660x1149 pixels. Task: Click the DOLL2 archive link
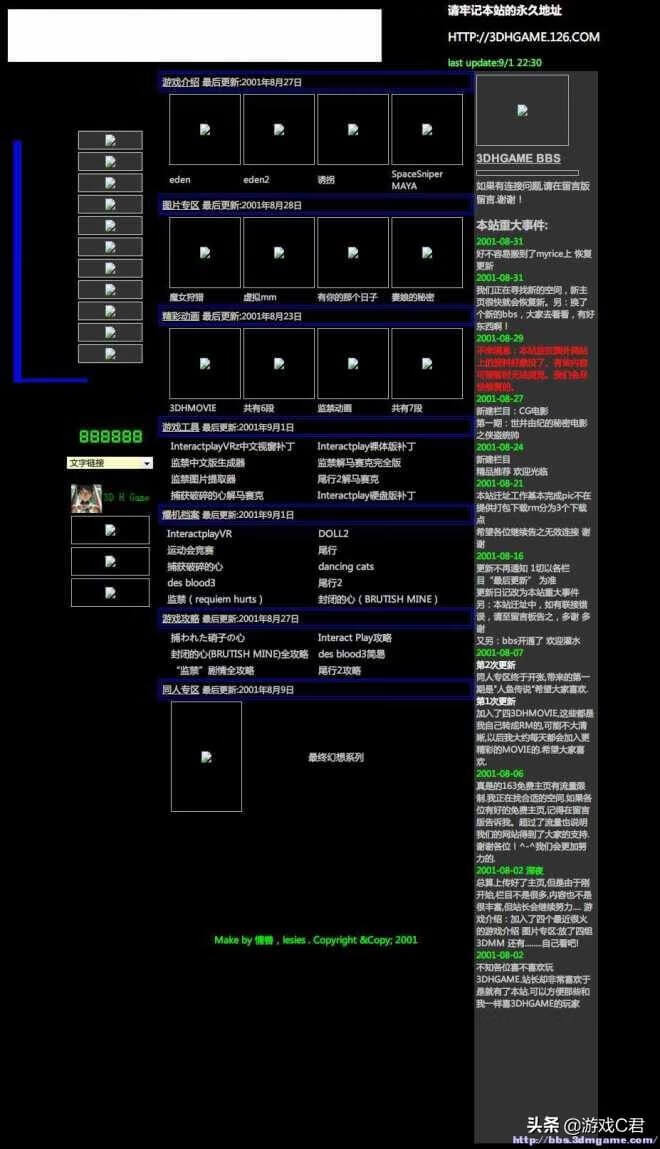333,533
